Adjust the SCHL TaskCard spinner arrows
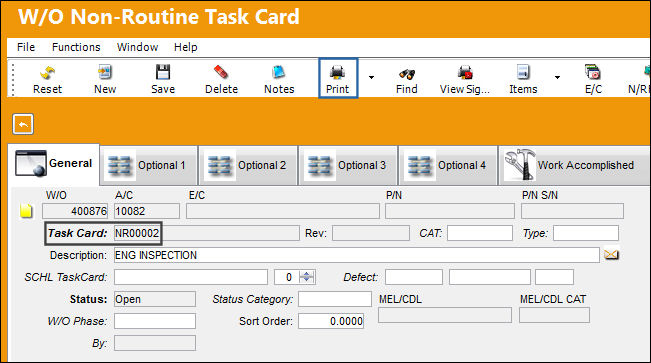Screen dimensions: 651x363 tap(307, 277)
